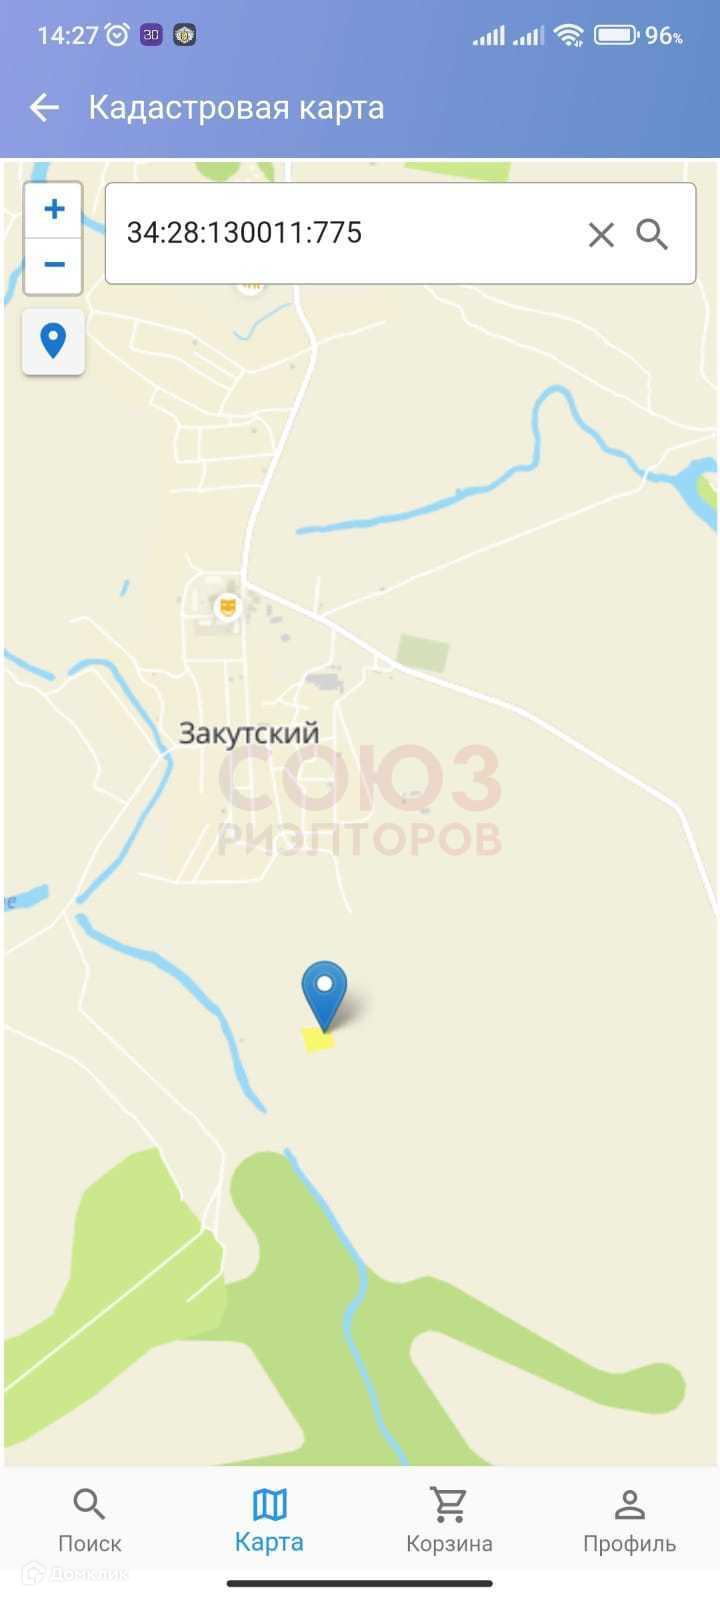Screen dimensions: 720x1600
Task: Tap the alarm clock status icon
Action: pyautogui.click(x=118, y=35)
